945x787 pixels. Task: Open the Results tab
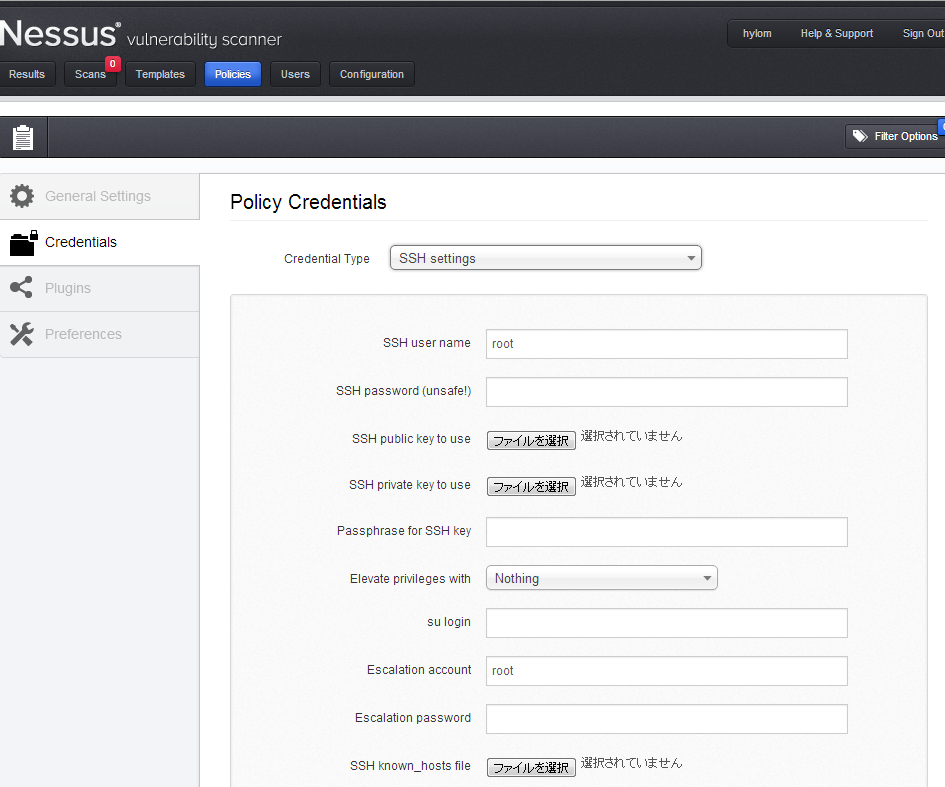27,74
